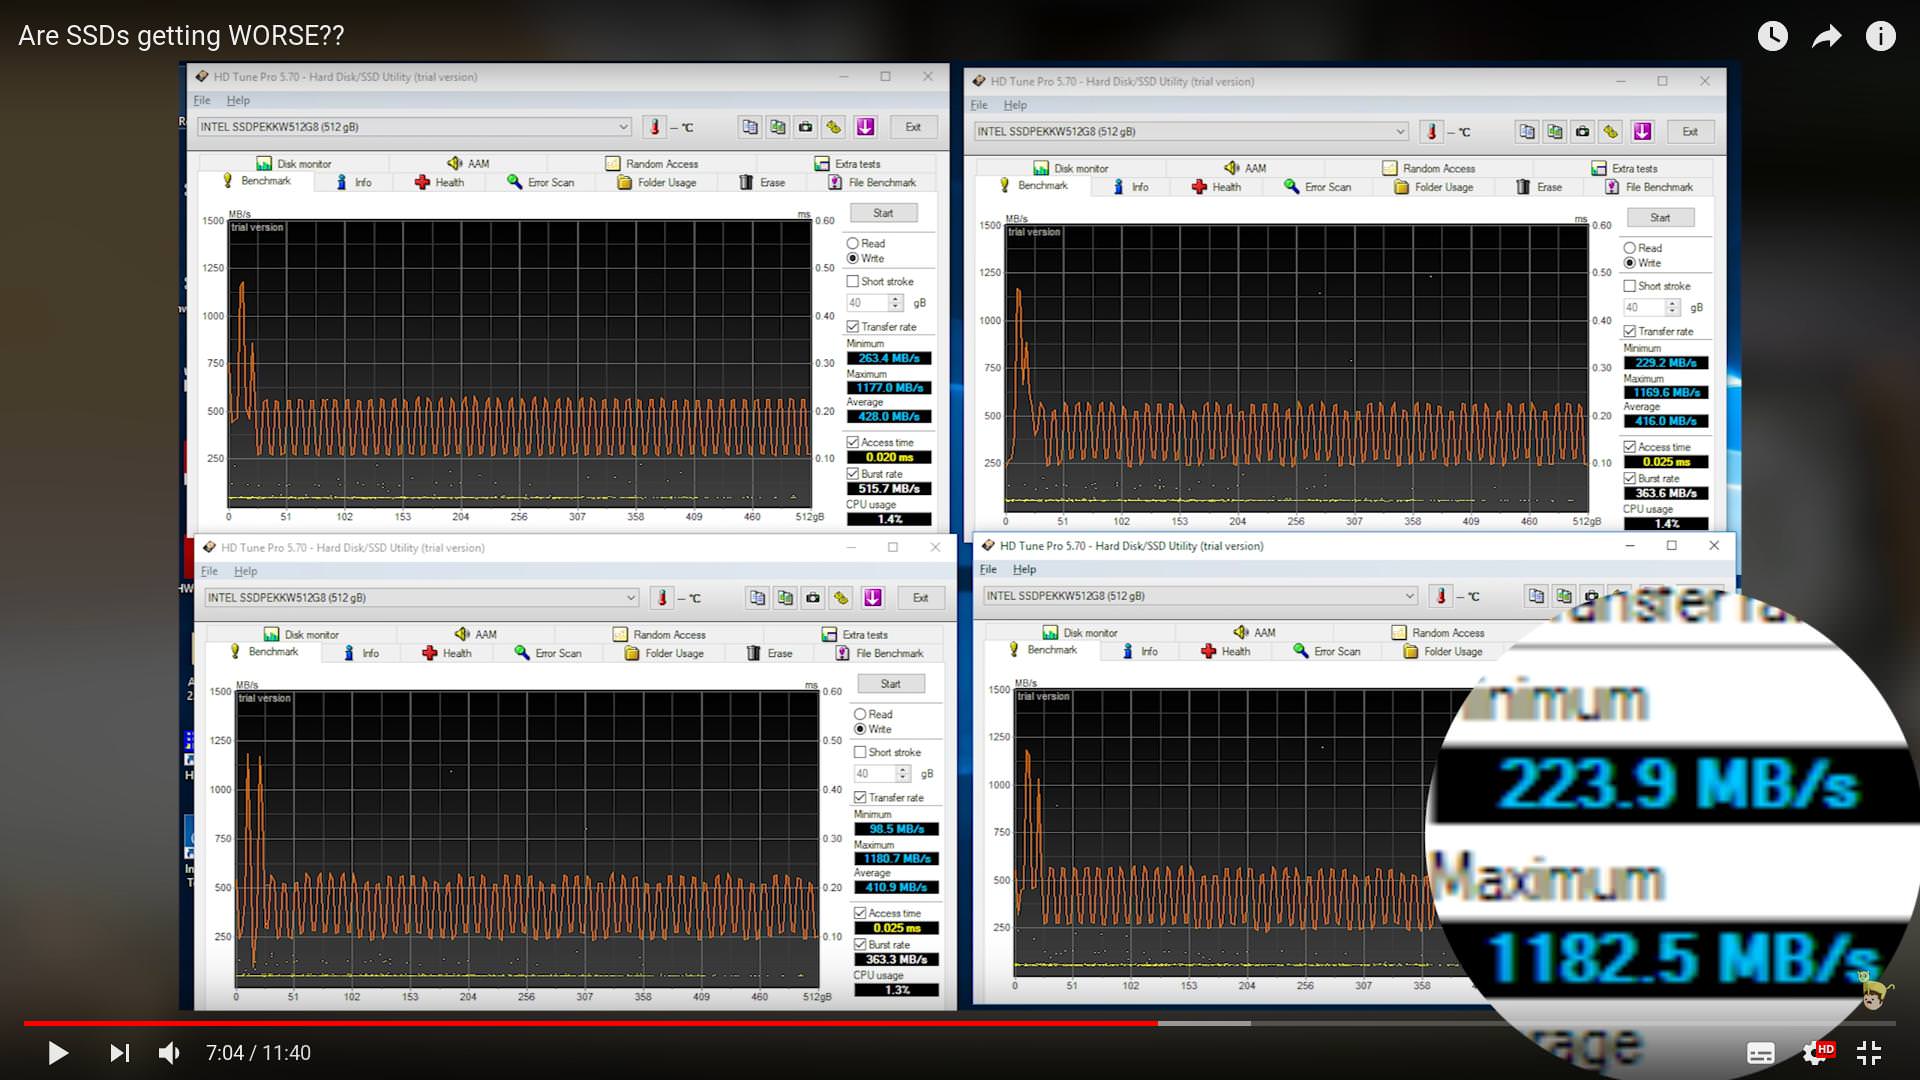Select Read radio in top-right window
This screenshot has width=1920, height=1080.
(1630, 248)
